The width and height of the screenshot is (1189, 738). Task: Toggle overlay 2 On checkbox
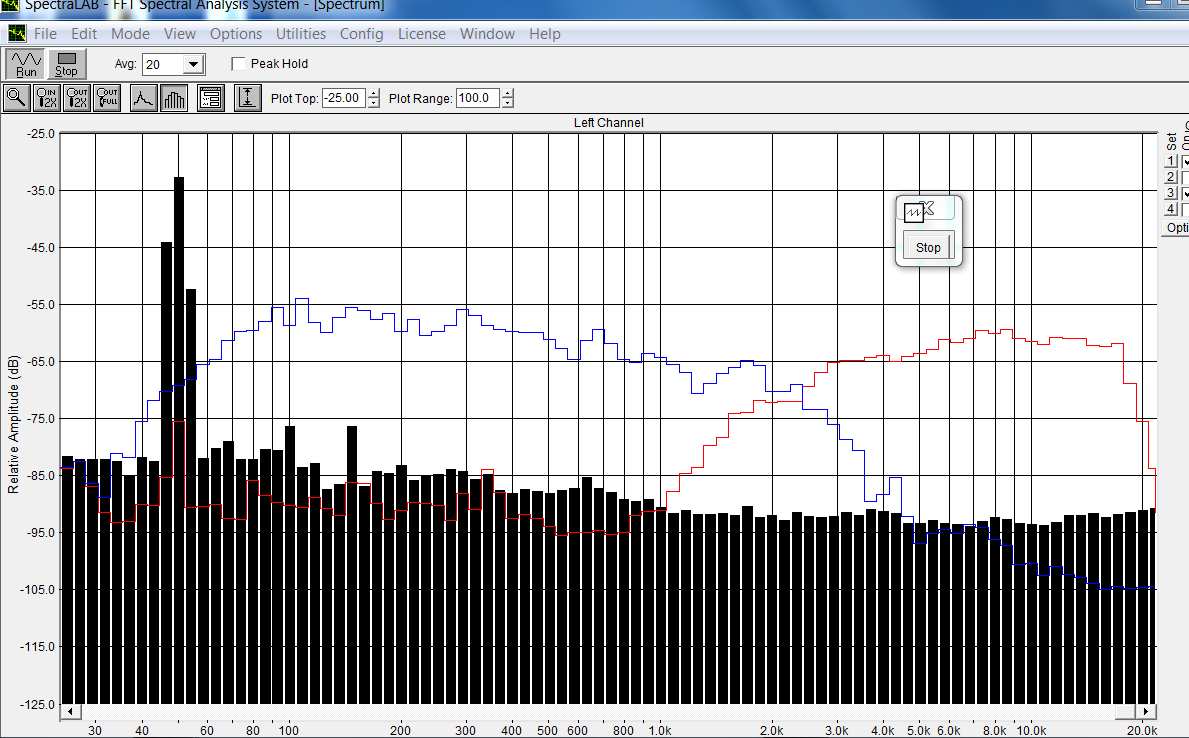(1185, 177)
